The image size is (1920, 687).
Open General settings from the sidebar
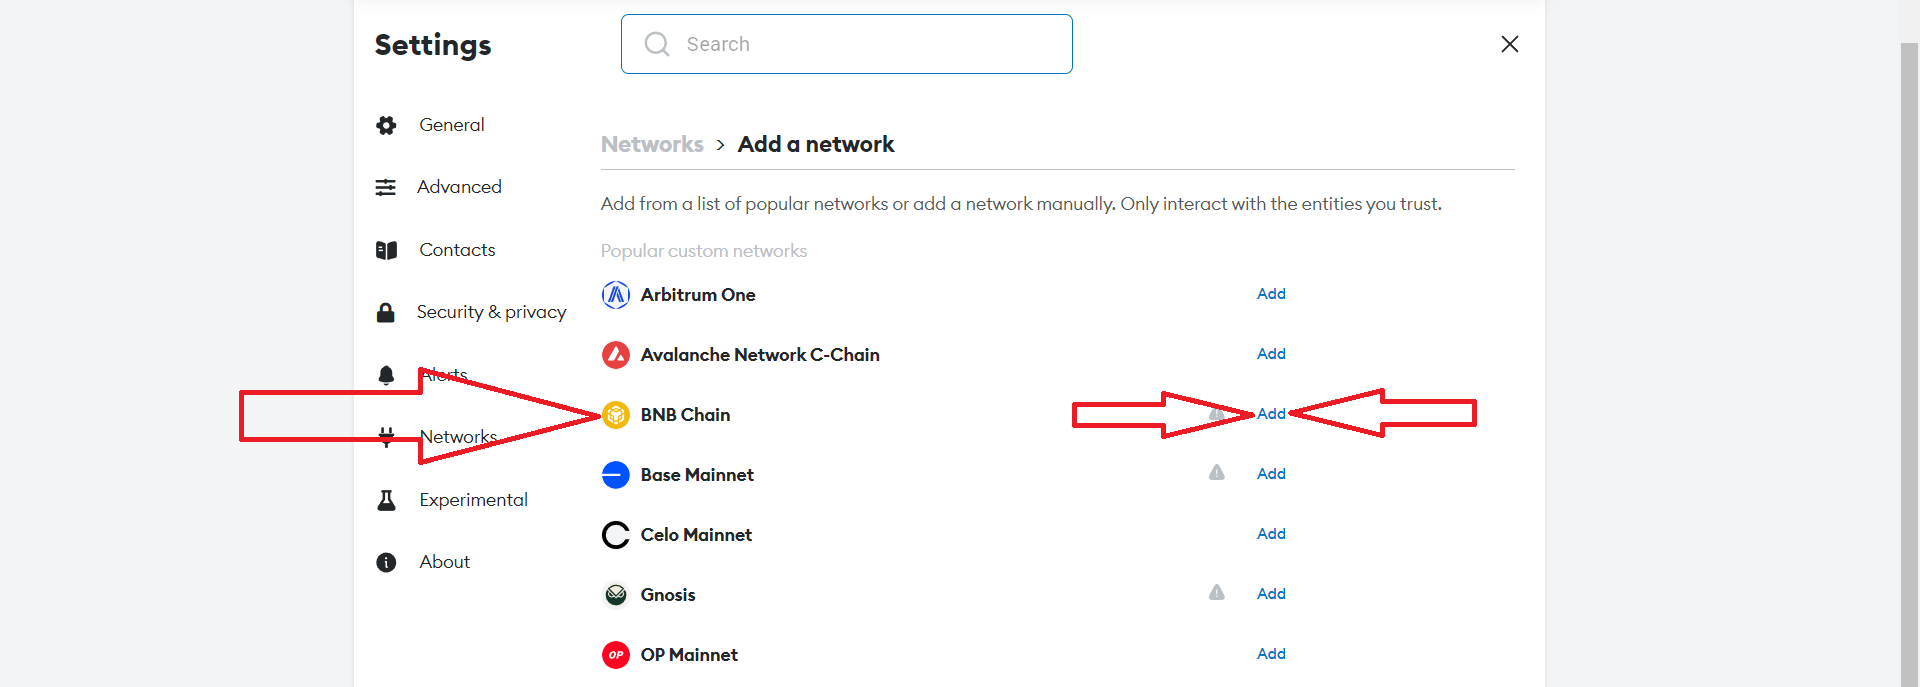tap(452, 124)
